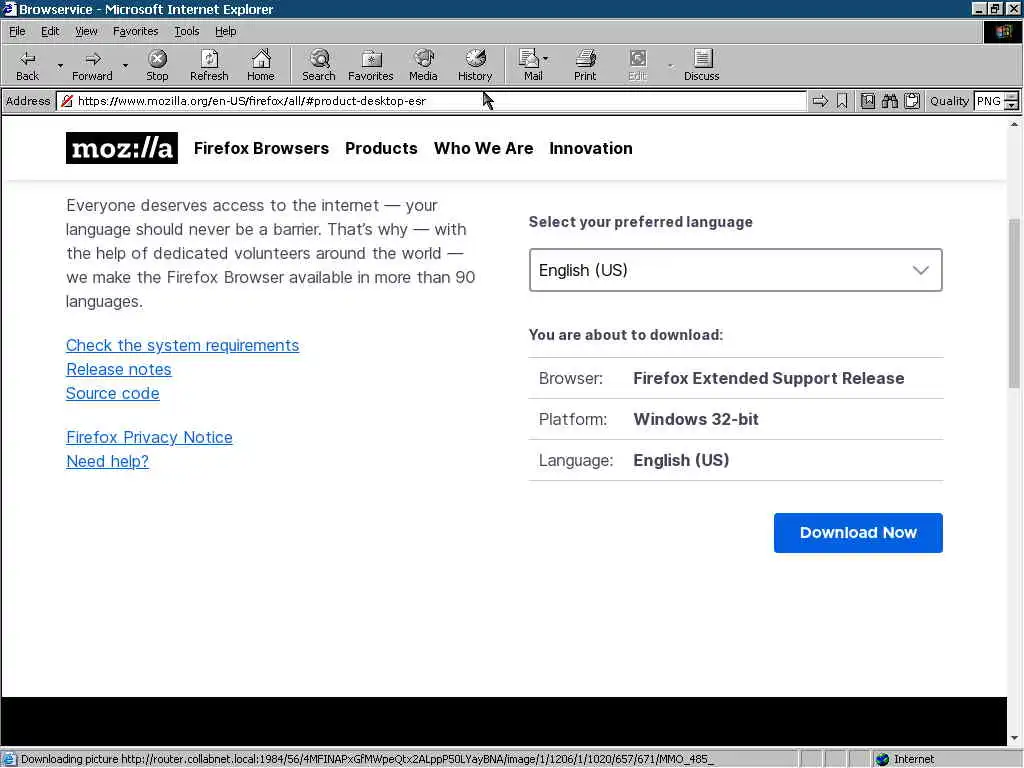Click the Back toolbar icon
Viewport: 1024px width, 768px height.
[x=27, y=65]
